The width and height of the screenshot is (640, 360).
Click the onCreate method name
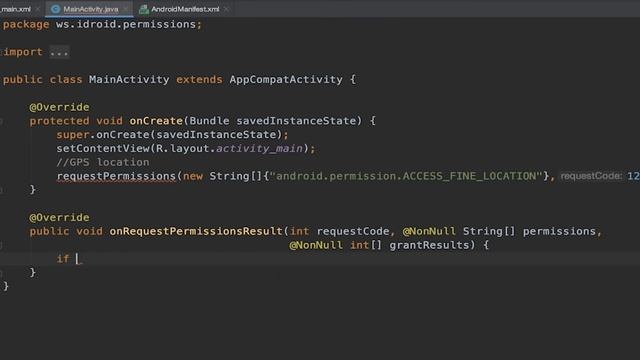(x=156, y=121)
